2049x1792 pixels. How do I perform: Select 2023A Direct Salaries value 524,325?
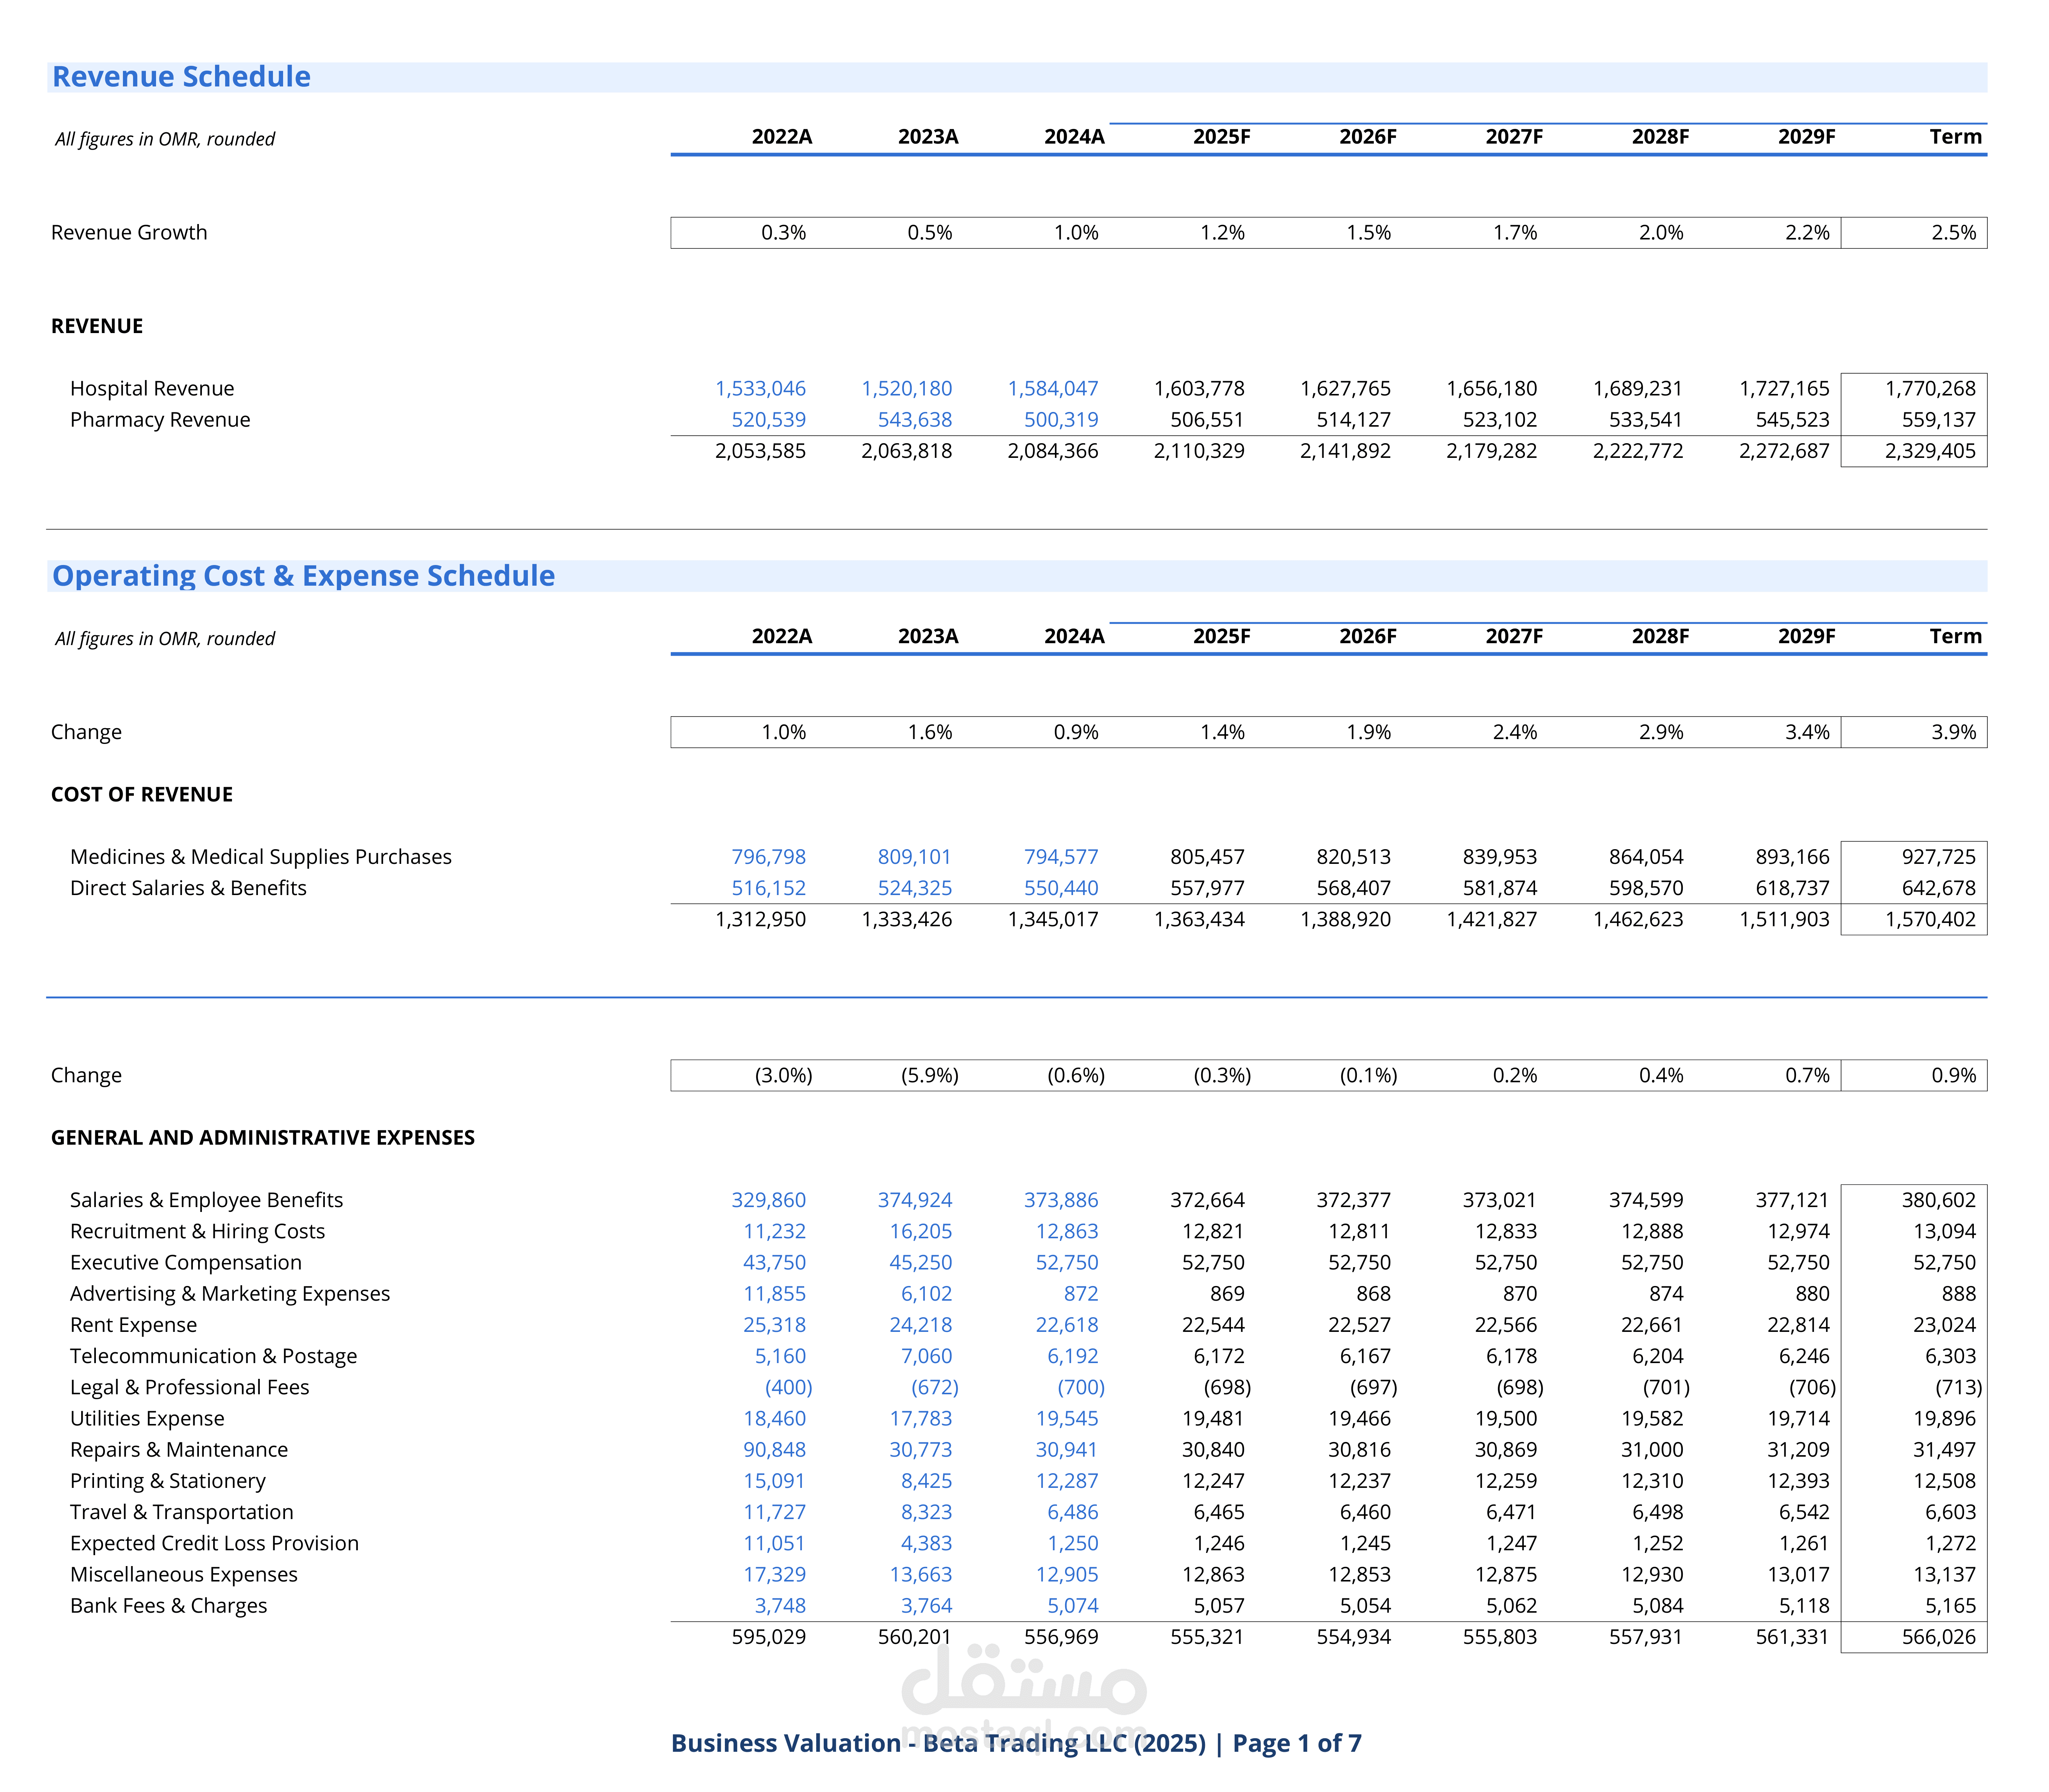coord(914,888)
